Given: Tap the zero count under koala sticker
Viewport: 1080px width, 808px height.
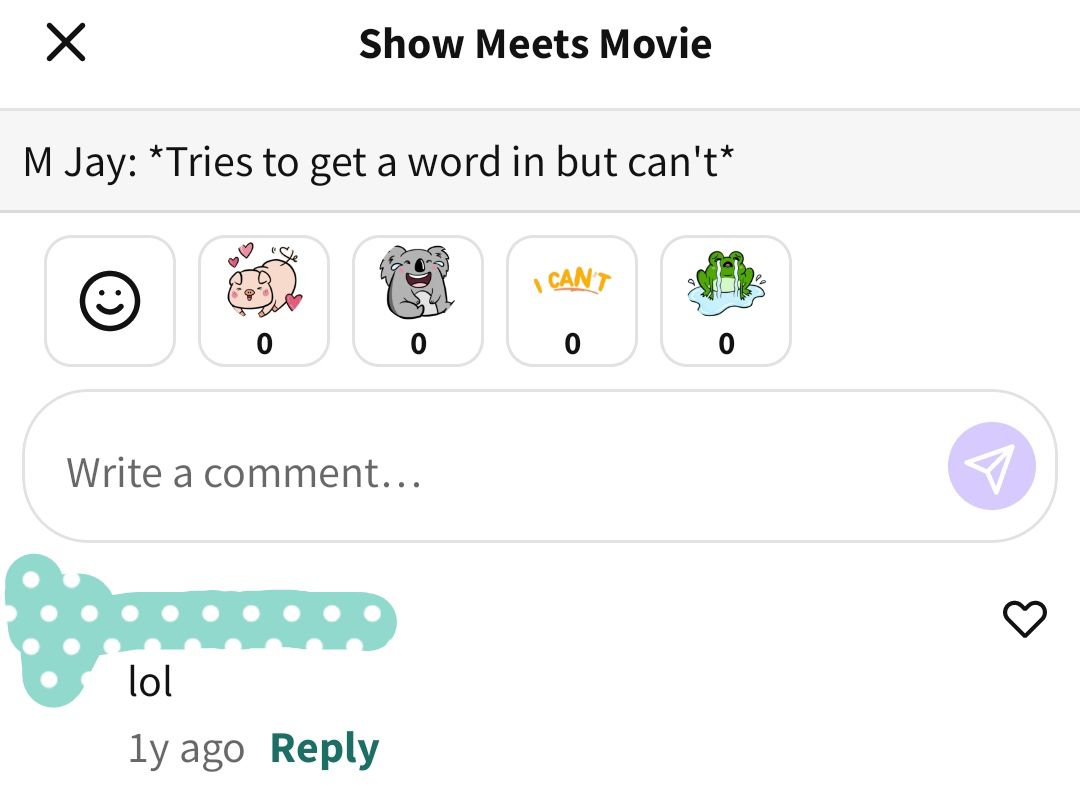Looking at the screenshot, I should [x=418, y=343].
